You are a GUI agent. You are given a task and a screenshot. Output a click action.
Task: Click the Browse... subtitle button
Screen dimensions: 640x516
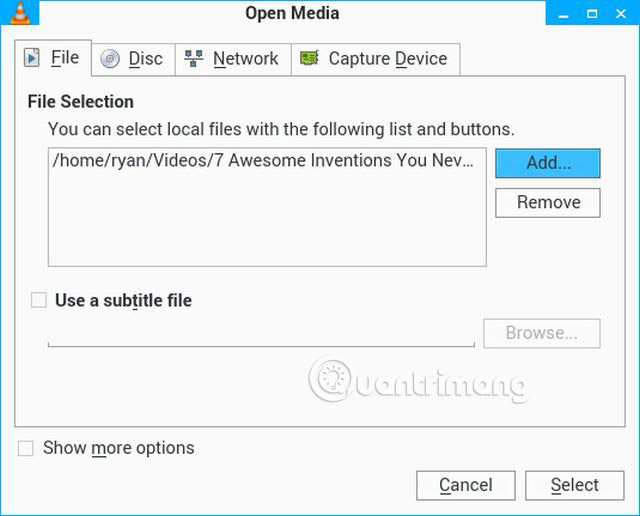click(x=541, y=333)
